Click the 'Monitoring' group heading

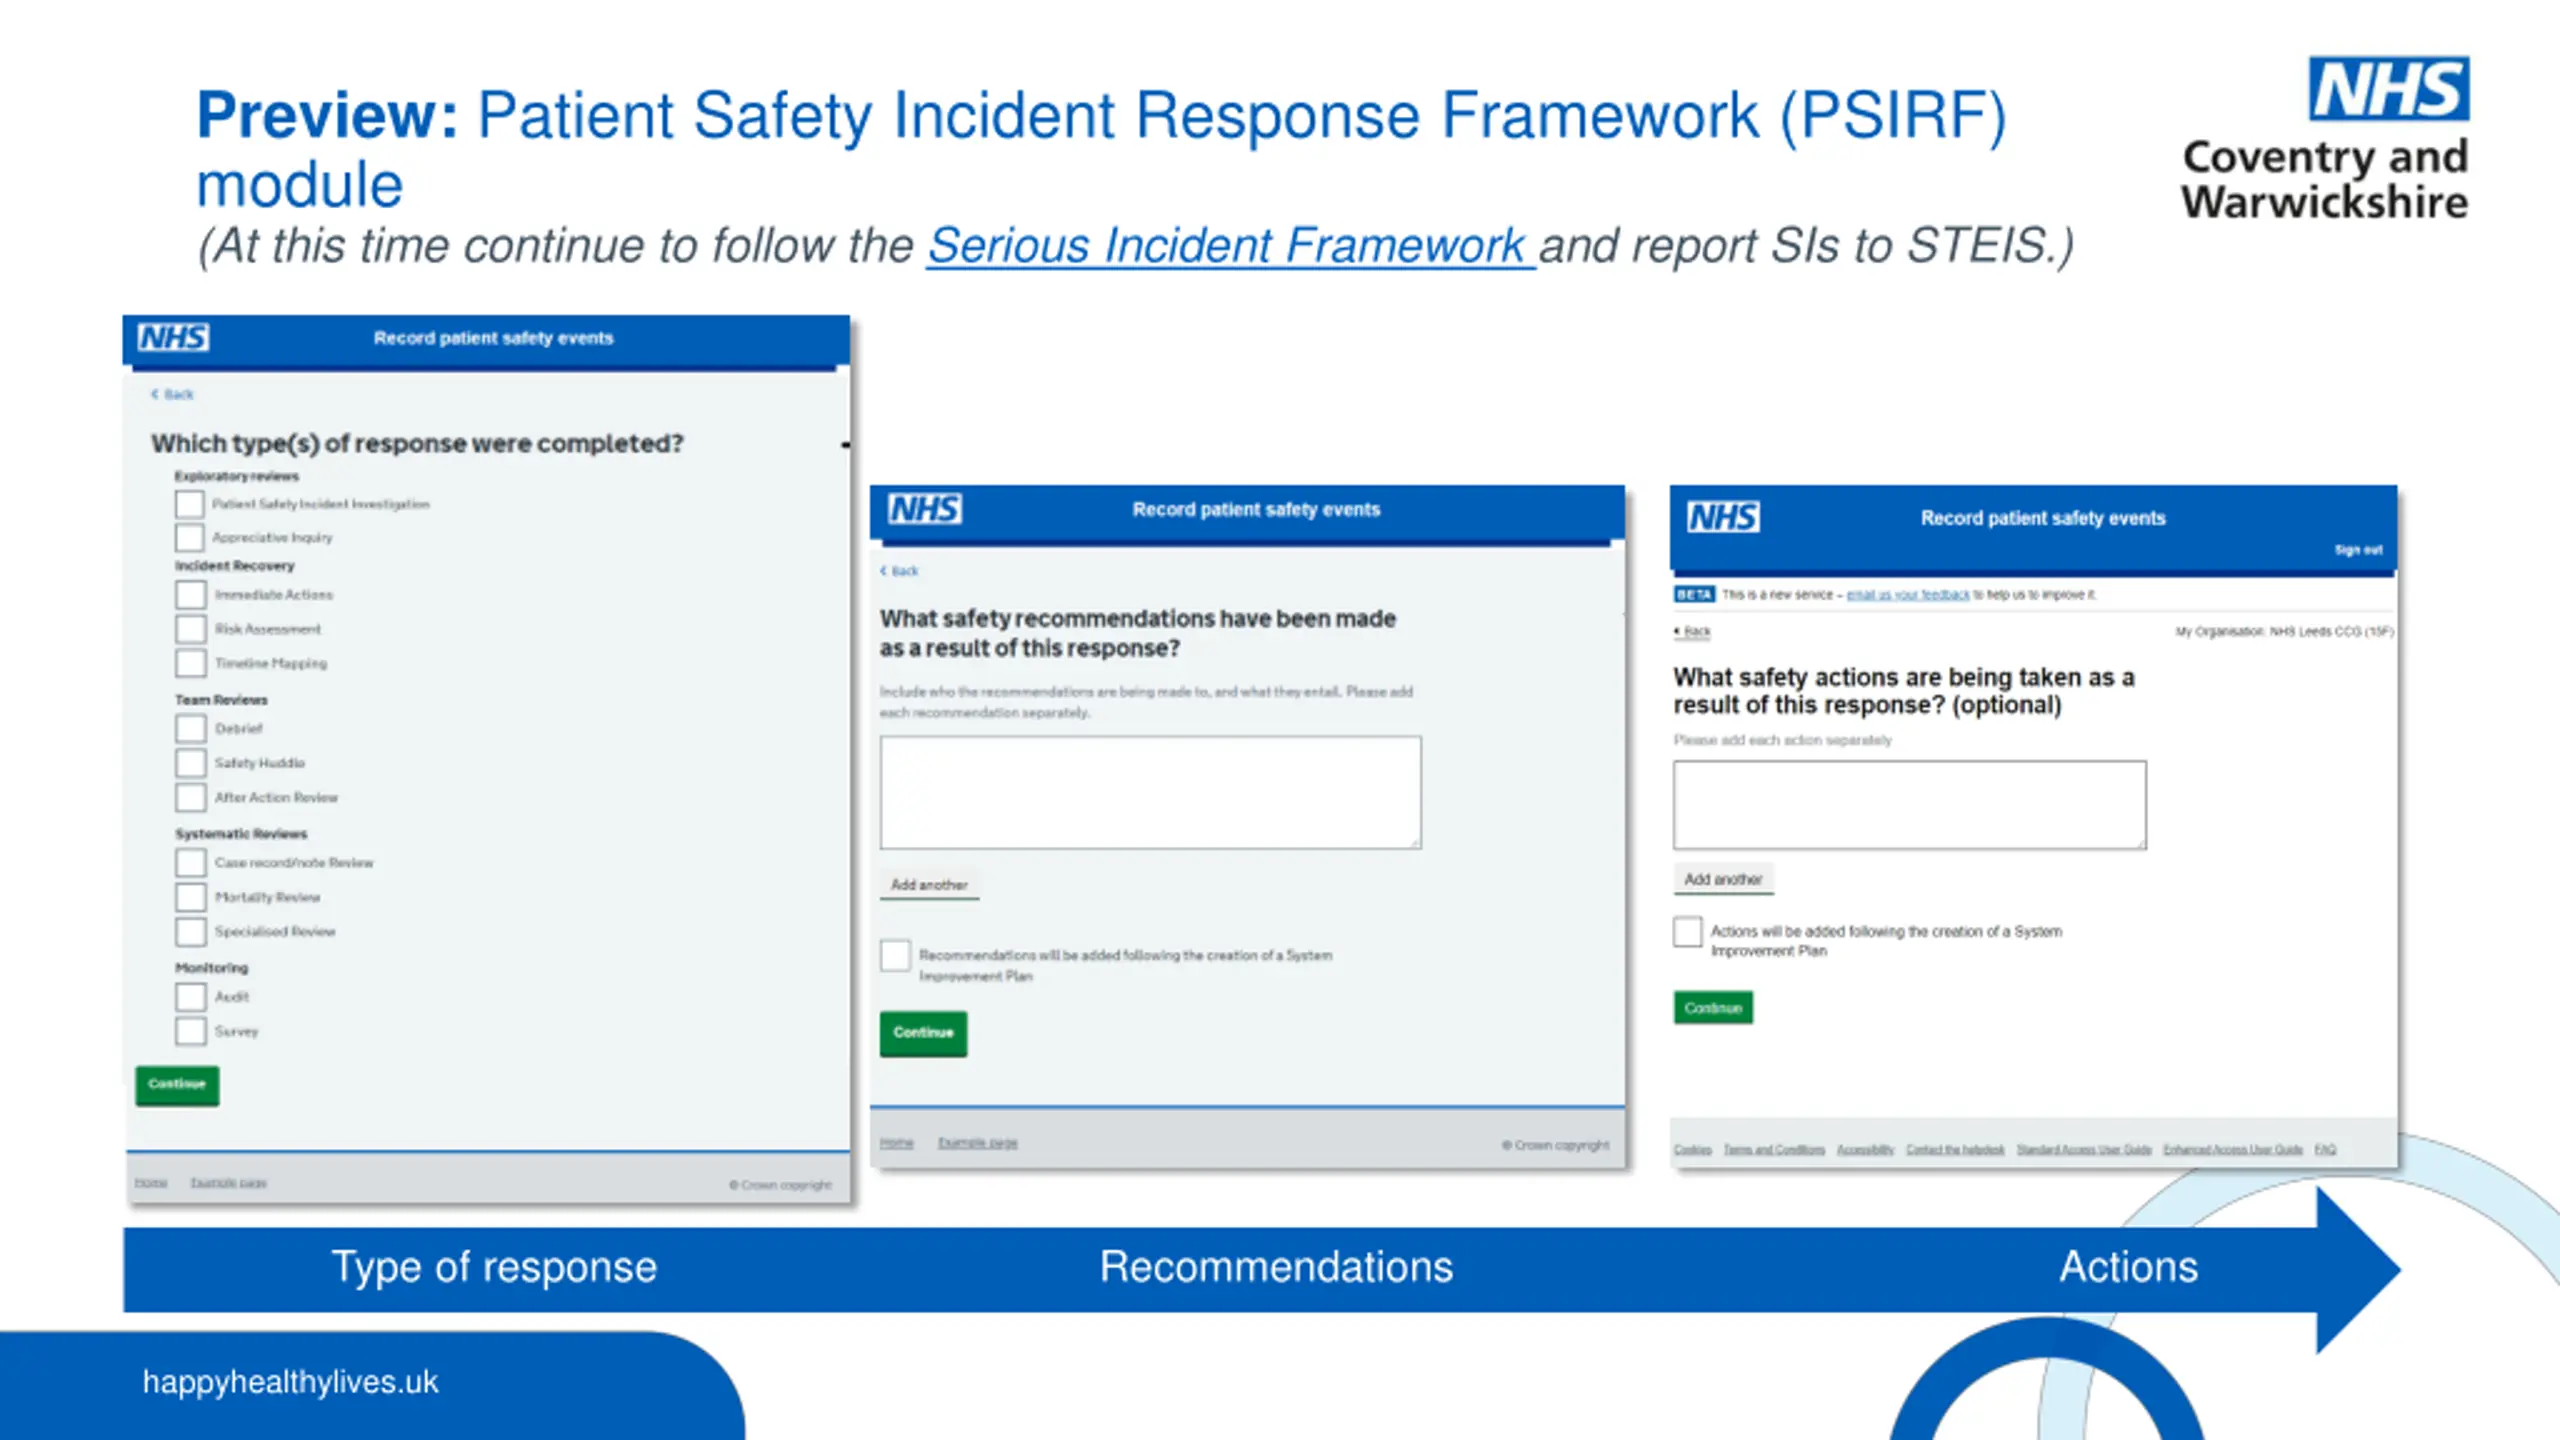(211, 968)
